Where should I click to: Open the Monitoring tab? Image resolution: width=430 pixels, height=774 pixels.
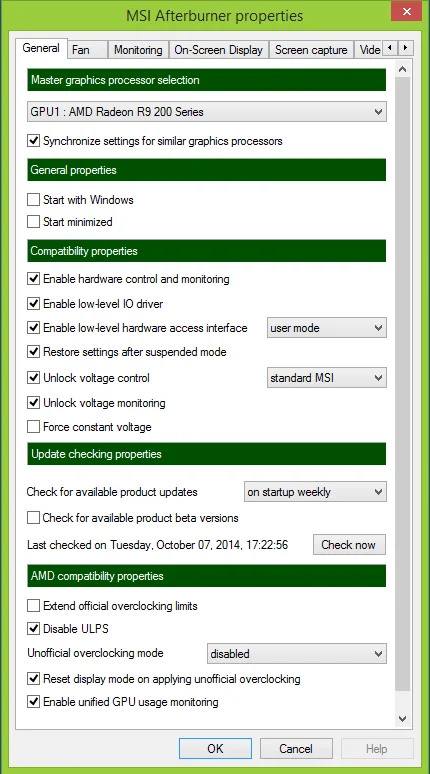click(138, 50)
